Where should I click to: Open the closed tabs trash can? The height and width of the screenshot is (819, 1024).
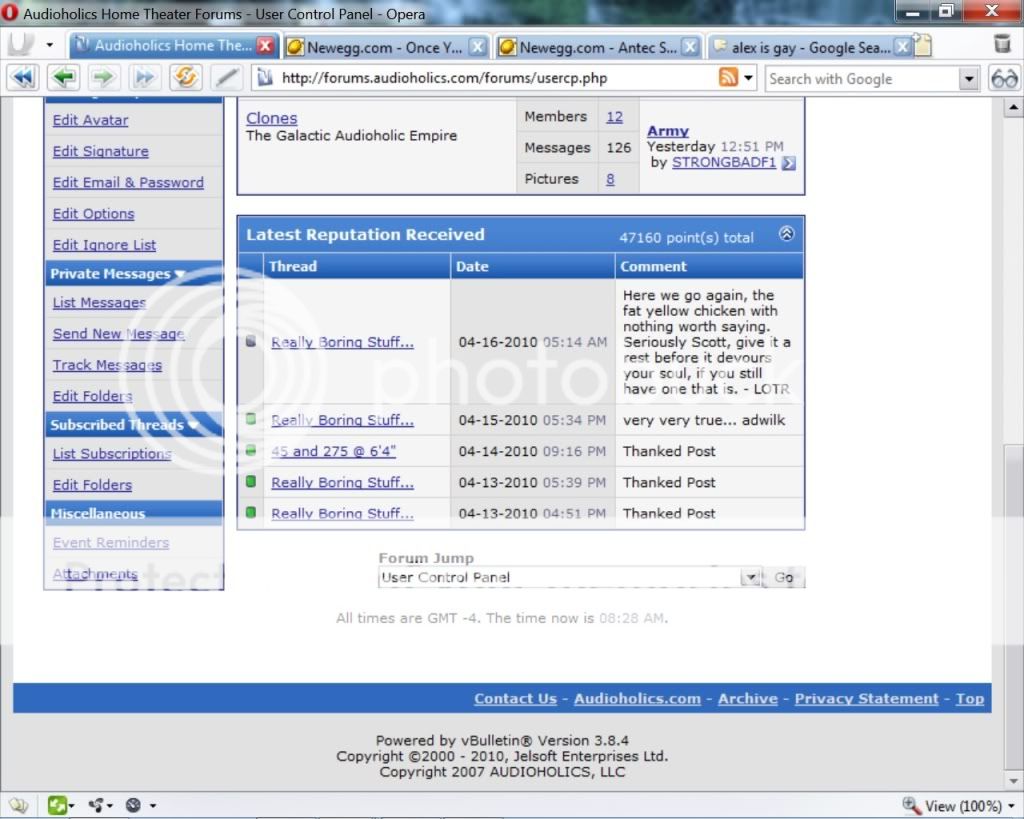(1002, 45)
